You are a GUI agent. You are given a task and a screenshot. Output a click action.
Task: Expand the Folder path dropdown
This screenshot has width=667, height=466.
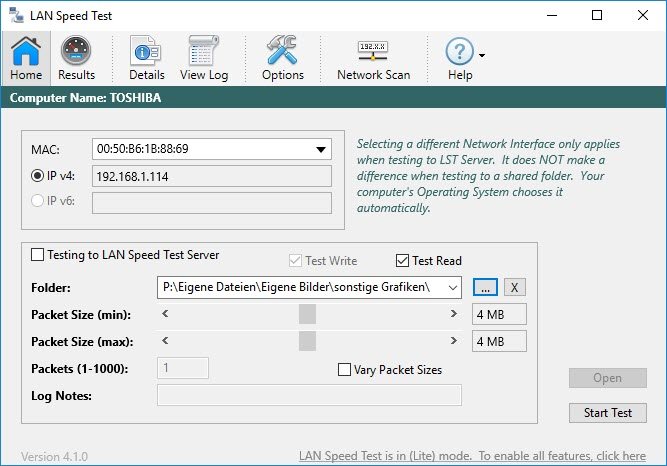coord(453,288)
